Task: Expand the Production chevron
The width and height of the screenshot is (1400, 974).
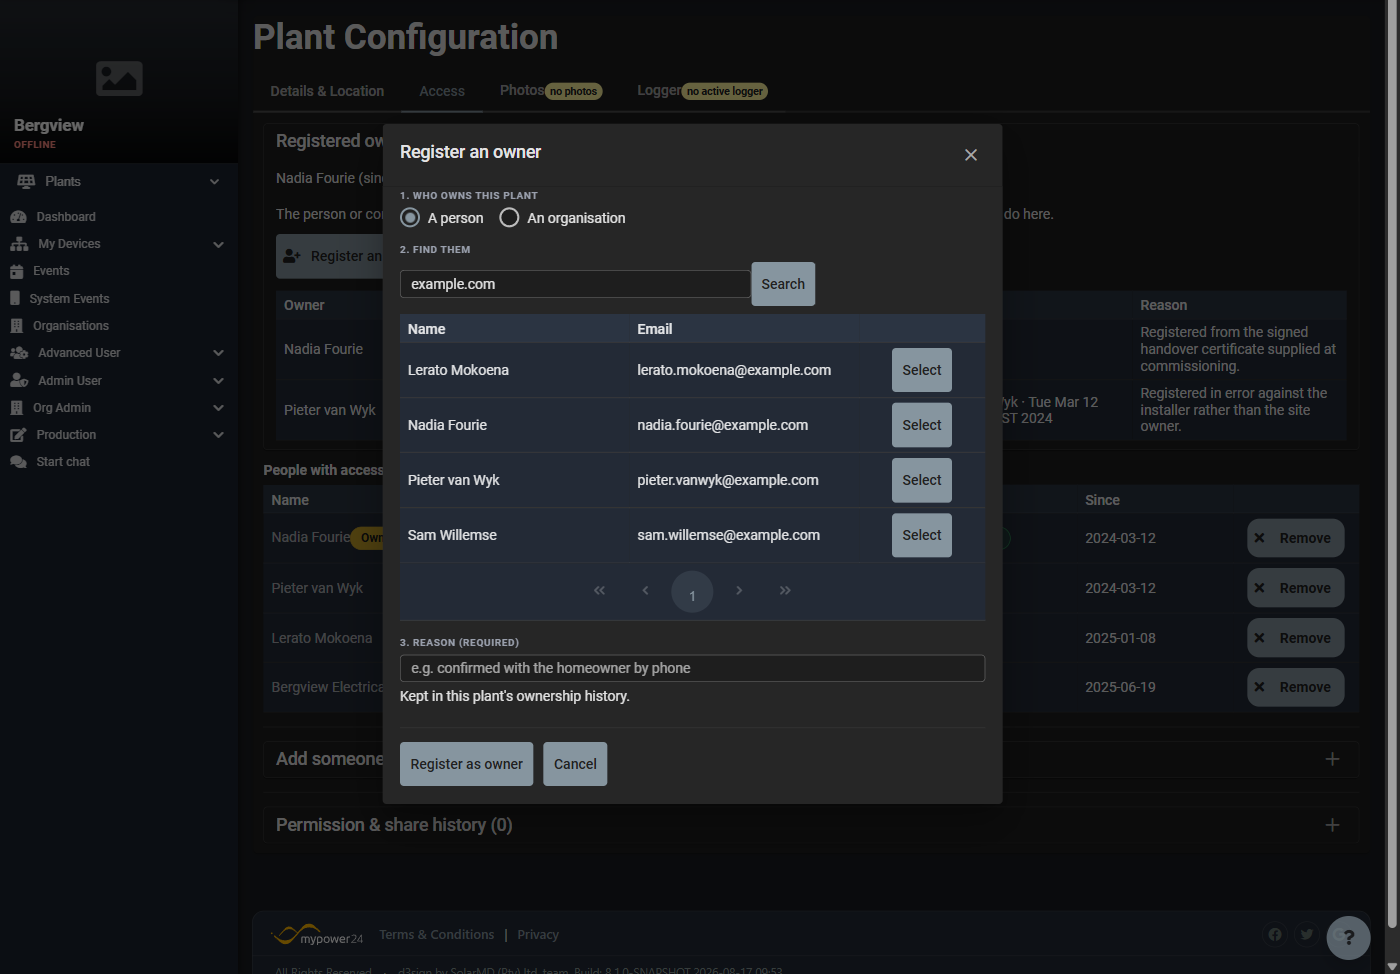Action: [x=218, y=435]
